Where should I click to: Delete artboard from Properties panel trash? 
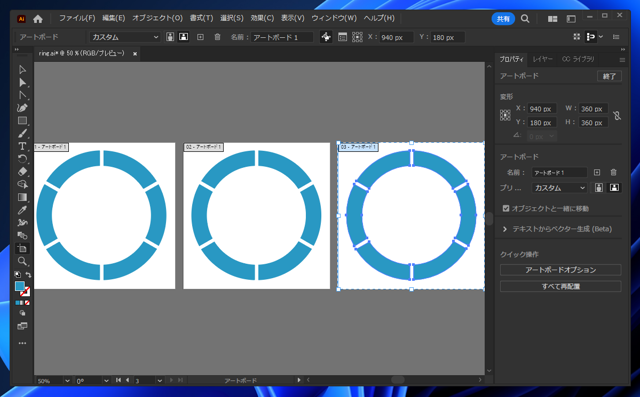613,173
